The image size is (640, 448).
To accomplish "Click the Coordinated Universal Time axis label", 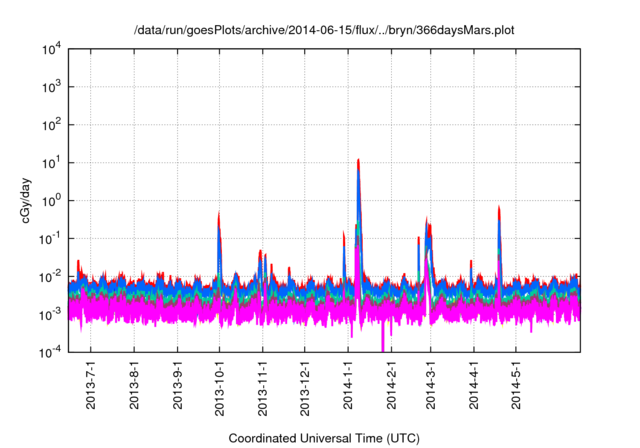I will coord(324,438).
